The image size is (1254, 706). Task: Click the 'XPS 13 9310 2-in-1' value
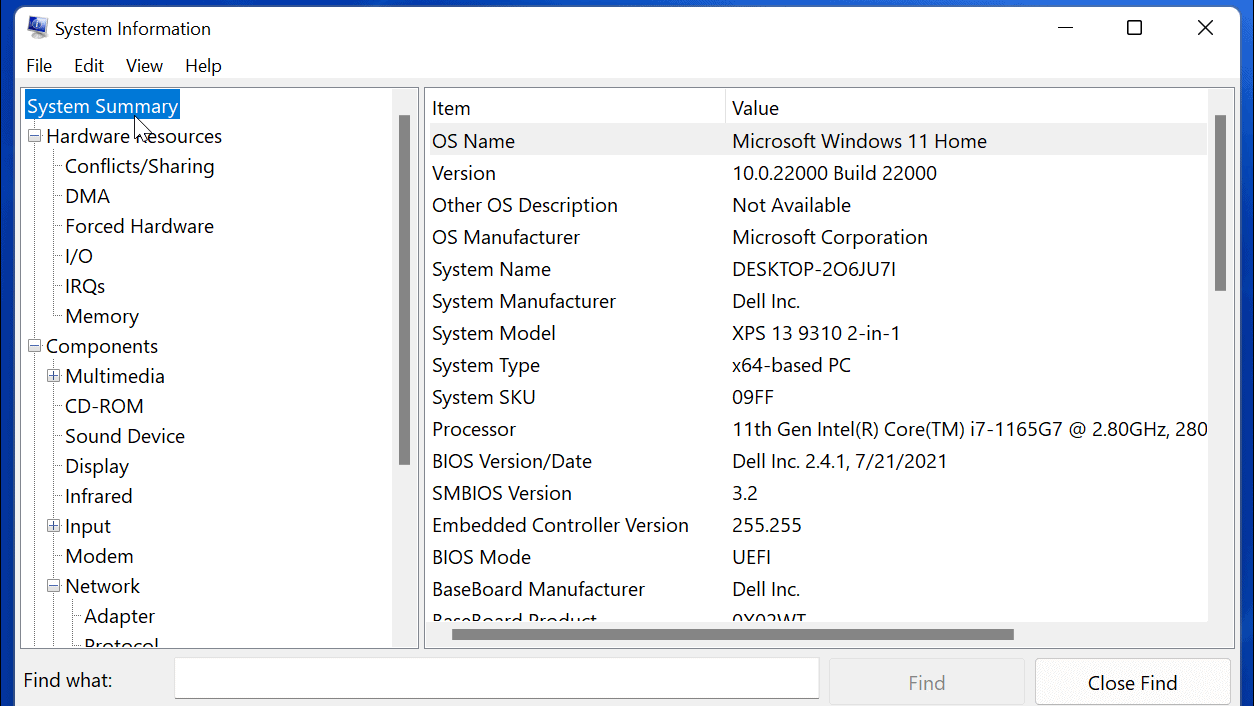point(816,333)
